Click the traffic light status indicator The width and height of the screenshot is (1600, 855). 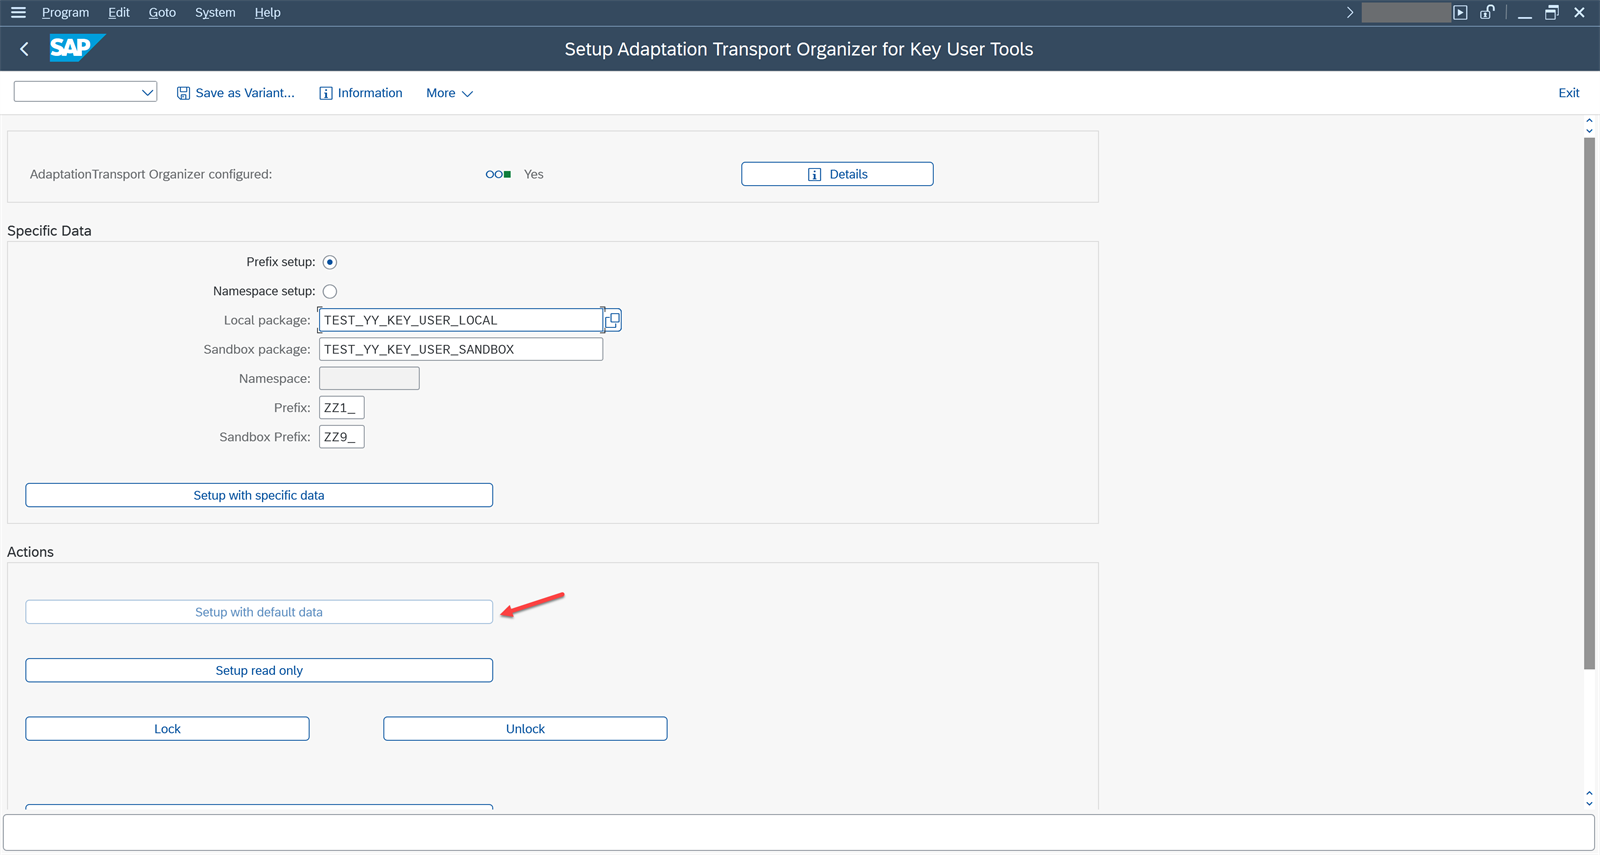click(x=498, y=174)
